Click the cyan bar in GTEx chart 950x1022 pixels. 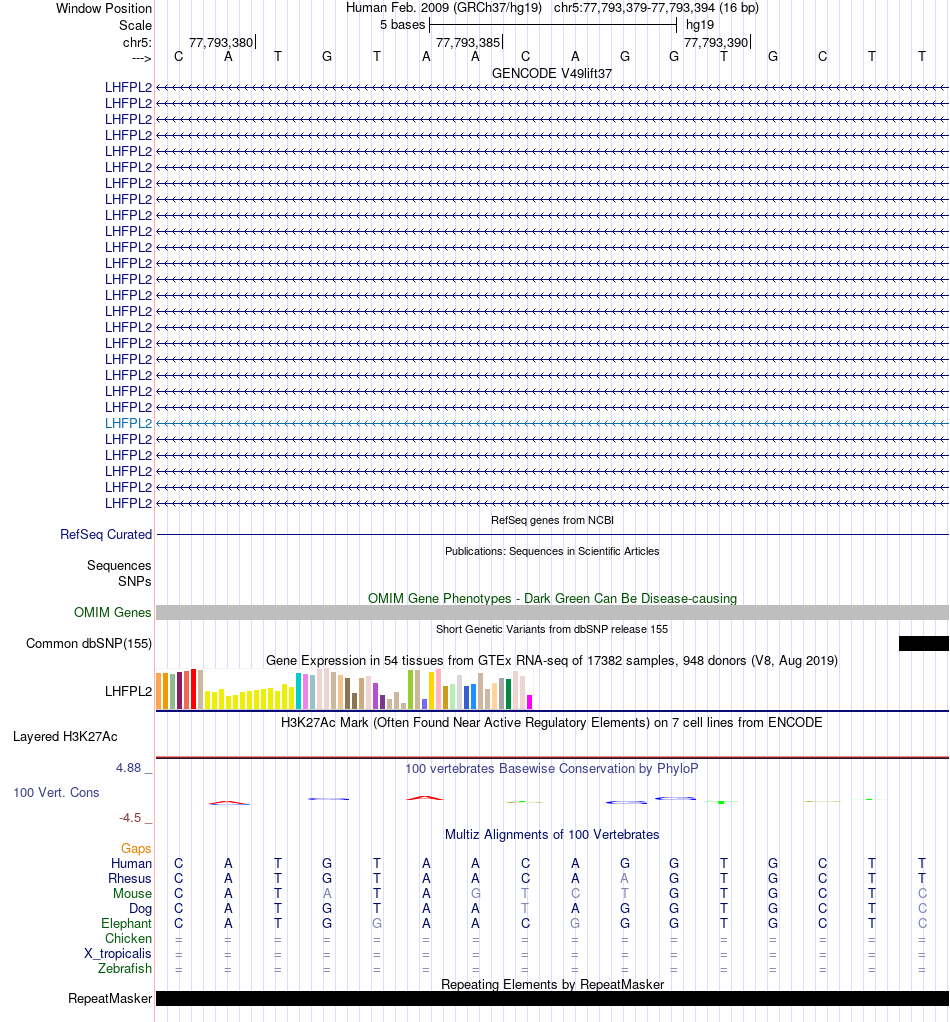pyautogui.click(x=298, y=692)
